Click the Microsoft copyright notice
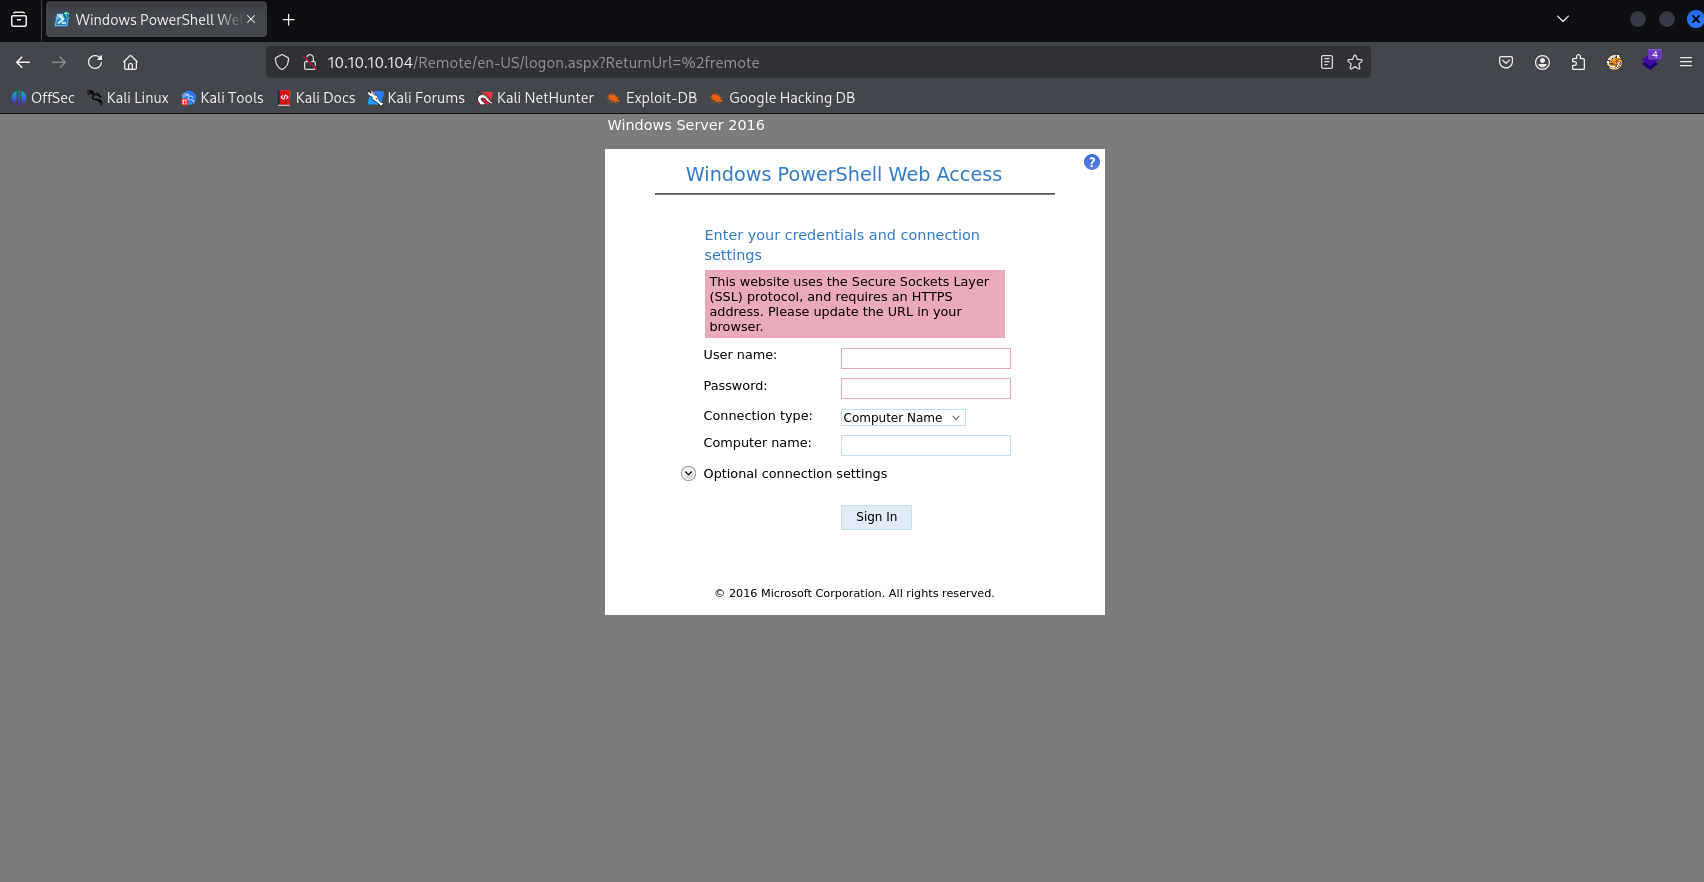This screenshot has height=882, width=1704. pos(855,593)
